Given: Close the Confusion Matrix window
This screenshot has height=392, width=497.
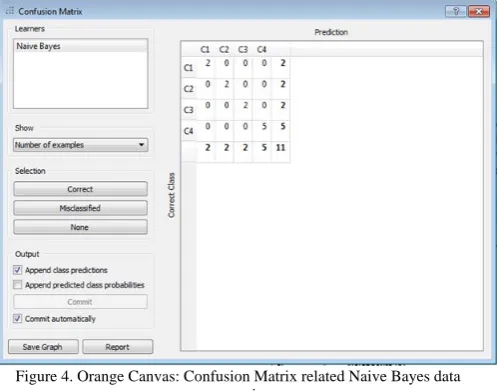Looking at the screenshot, I should coord(479,11).
